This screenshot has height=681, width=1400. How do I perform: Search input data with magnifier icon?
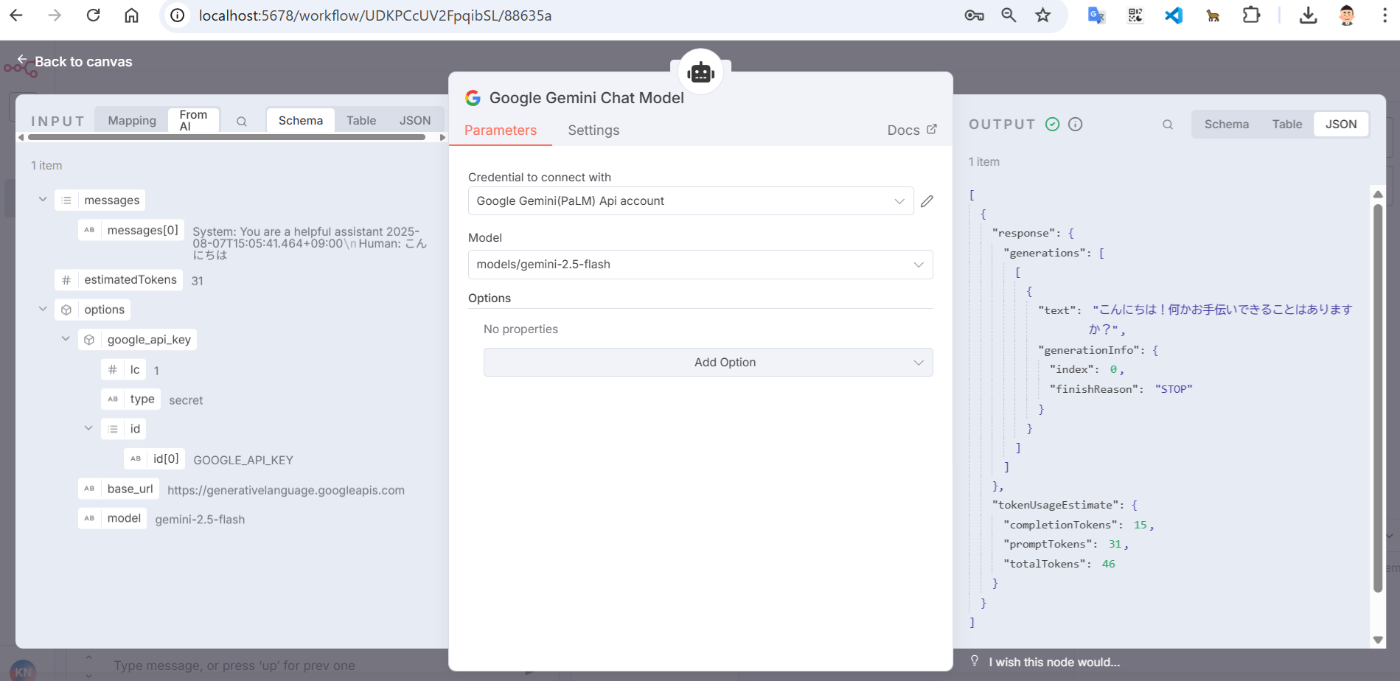click(x=242, y=121)
